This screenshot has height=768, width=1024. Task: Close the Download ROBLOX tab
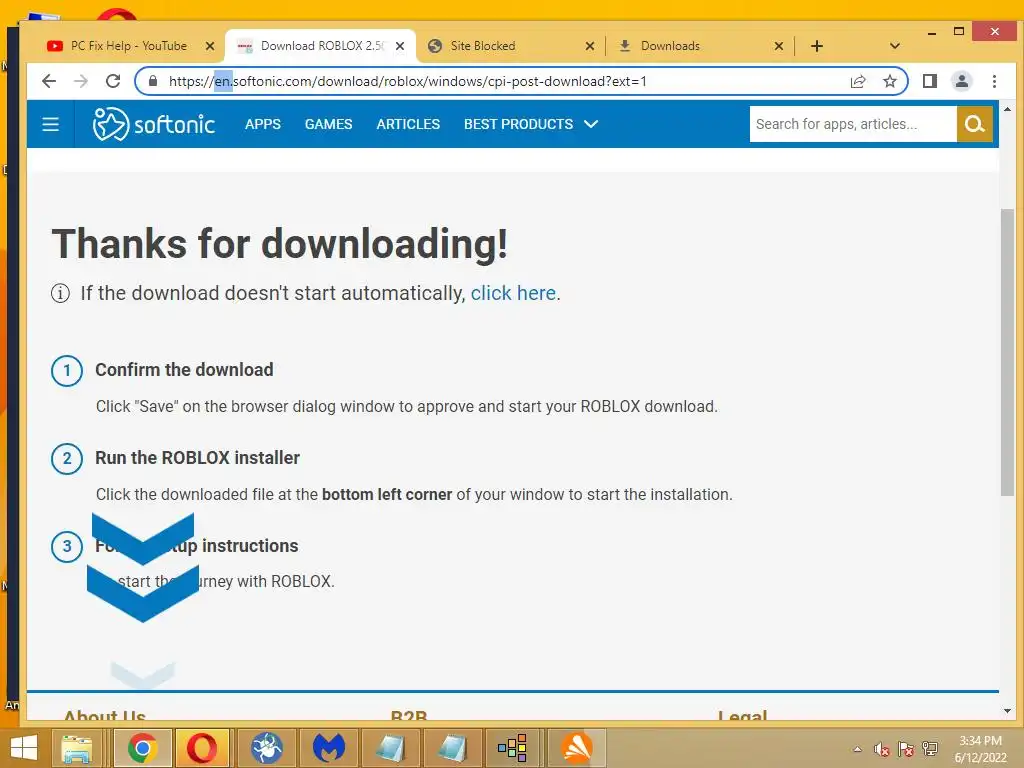400,46
